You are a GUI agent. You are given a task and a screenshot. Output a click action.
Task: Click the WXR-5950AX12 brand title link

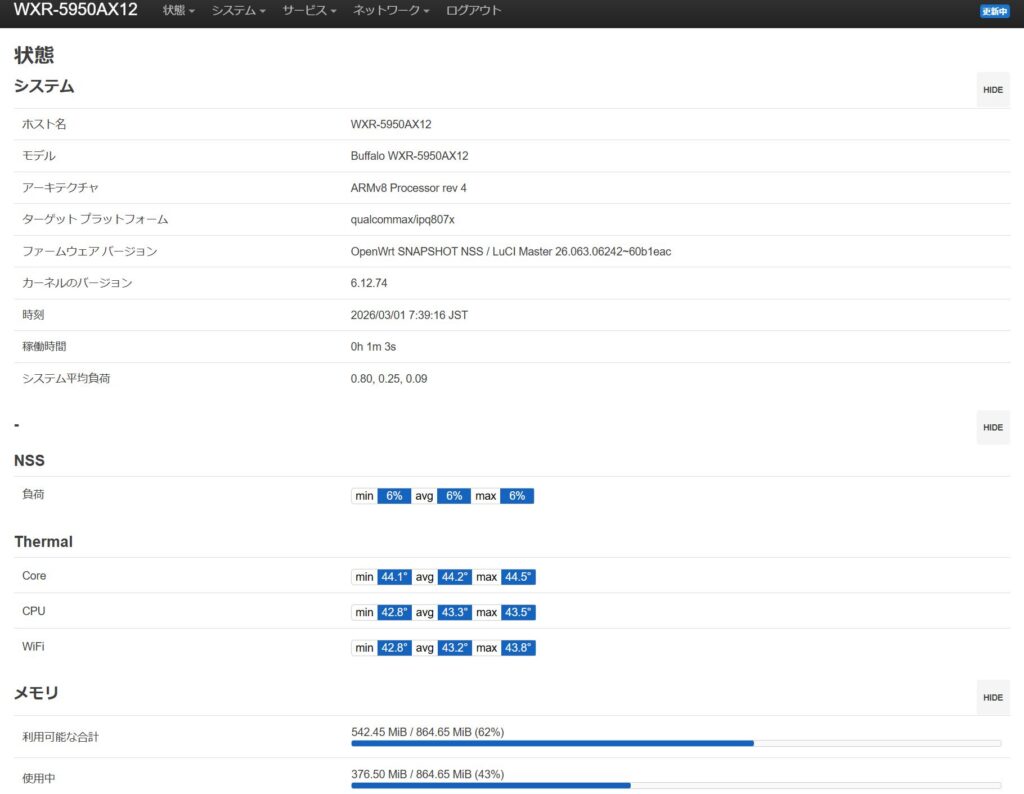click(75, 10)
